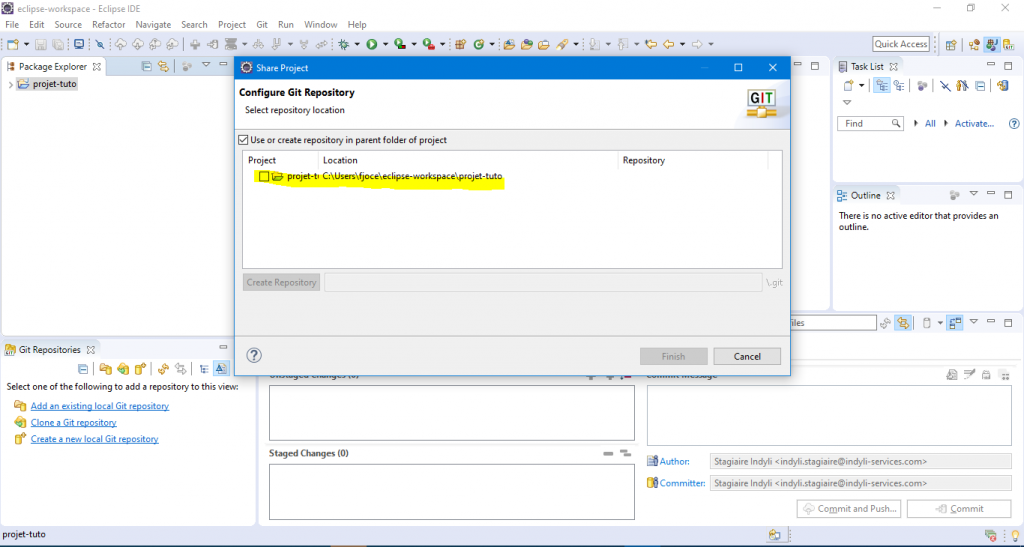
Task: Check the projet-tuto project checkbox in dialog
Action: click(264, 176)
